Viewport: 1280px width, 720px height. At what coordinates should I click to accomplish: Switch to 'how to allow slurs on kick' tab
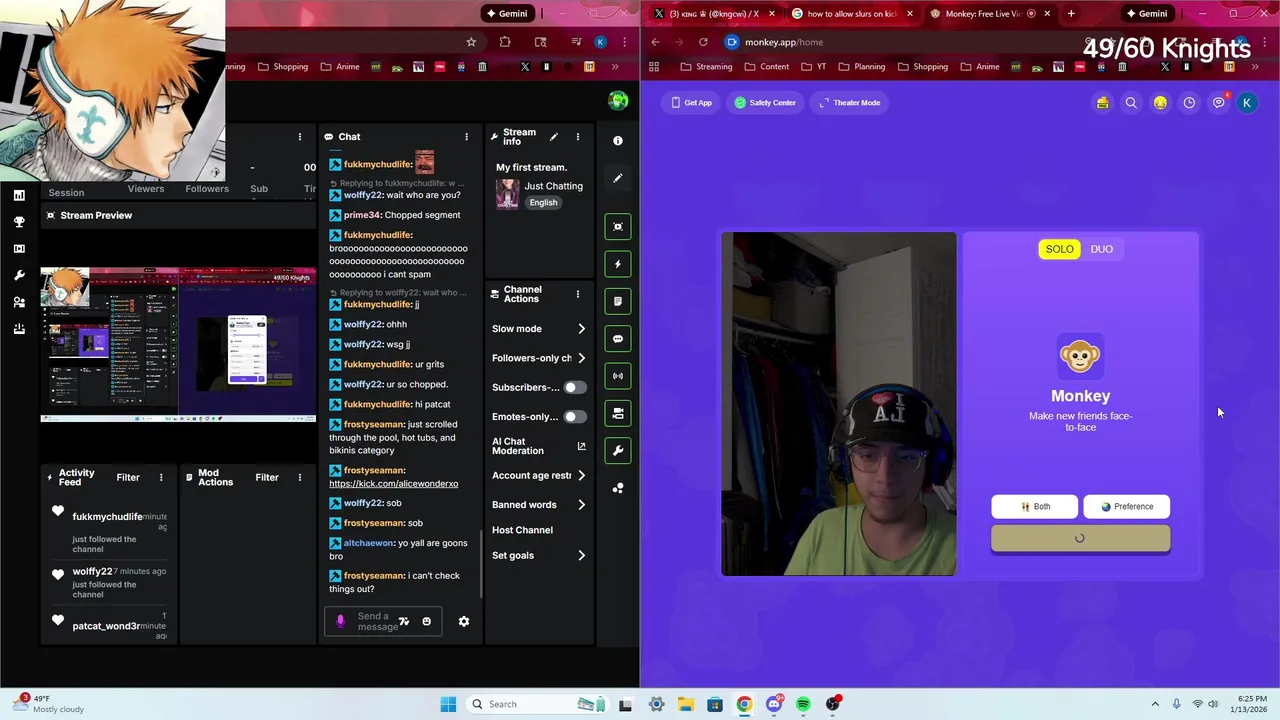pyautogui.click(x=853, y=14)
